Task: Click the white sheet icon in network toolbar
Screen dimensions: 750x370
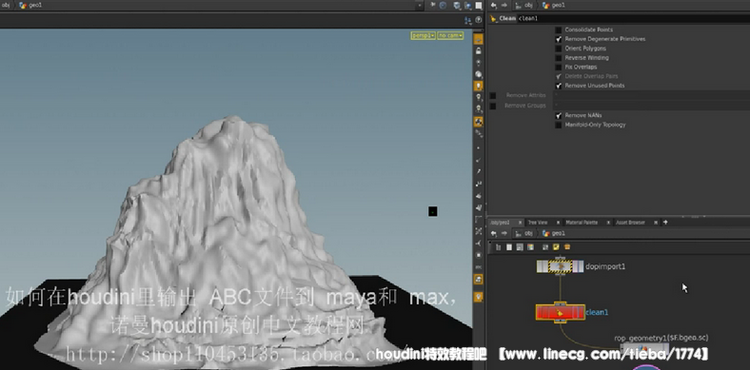Action: coord(509,247)
